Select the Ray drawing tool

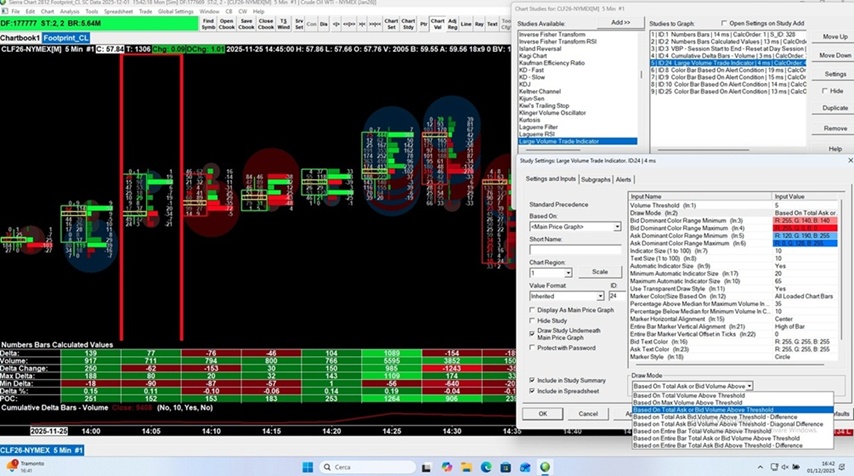pos(479,22)
